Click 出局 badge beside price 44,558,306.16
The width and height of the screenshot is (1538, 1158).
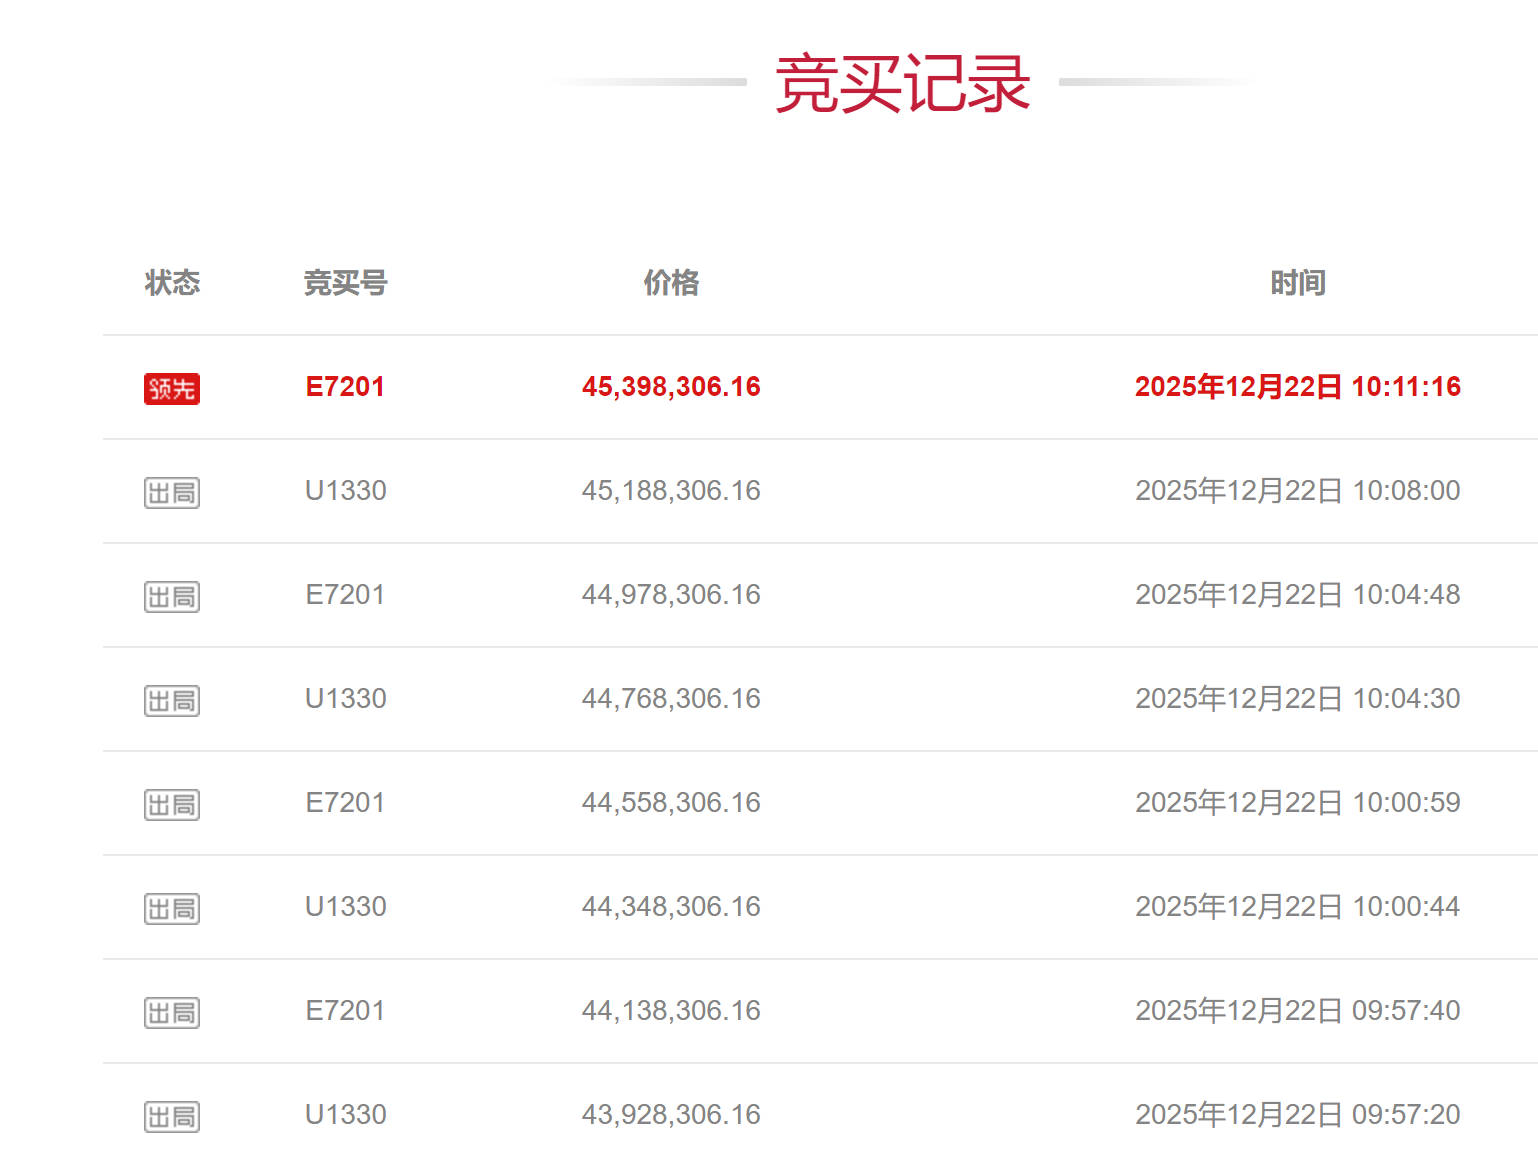point(172,804)
